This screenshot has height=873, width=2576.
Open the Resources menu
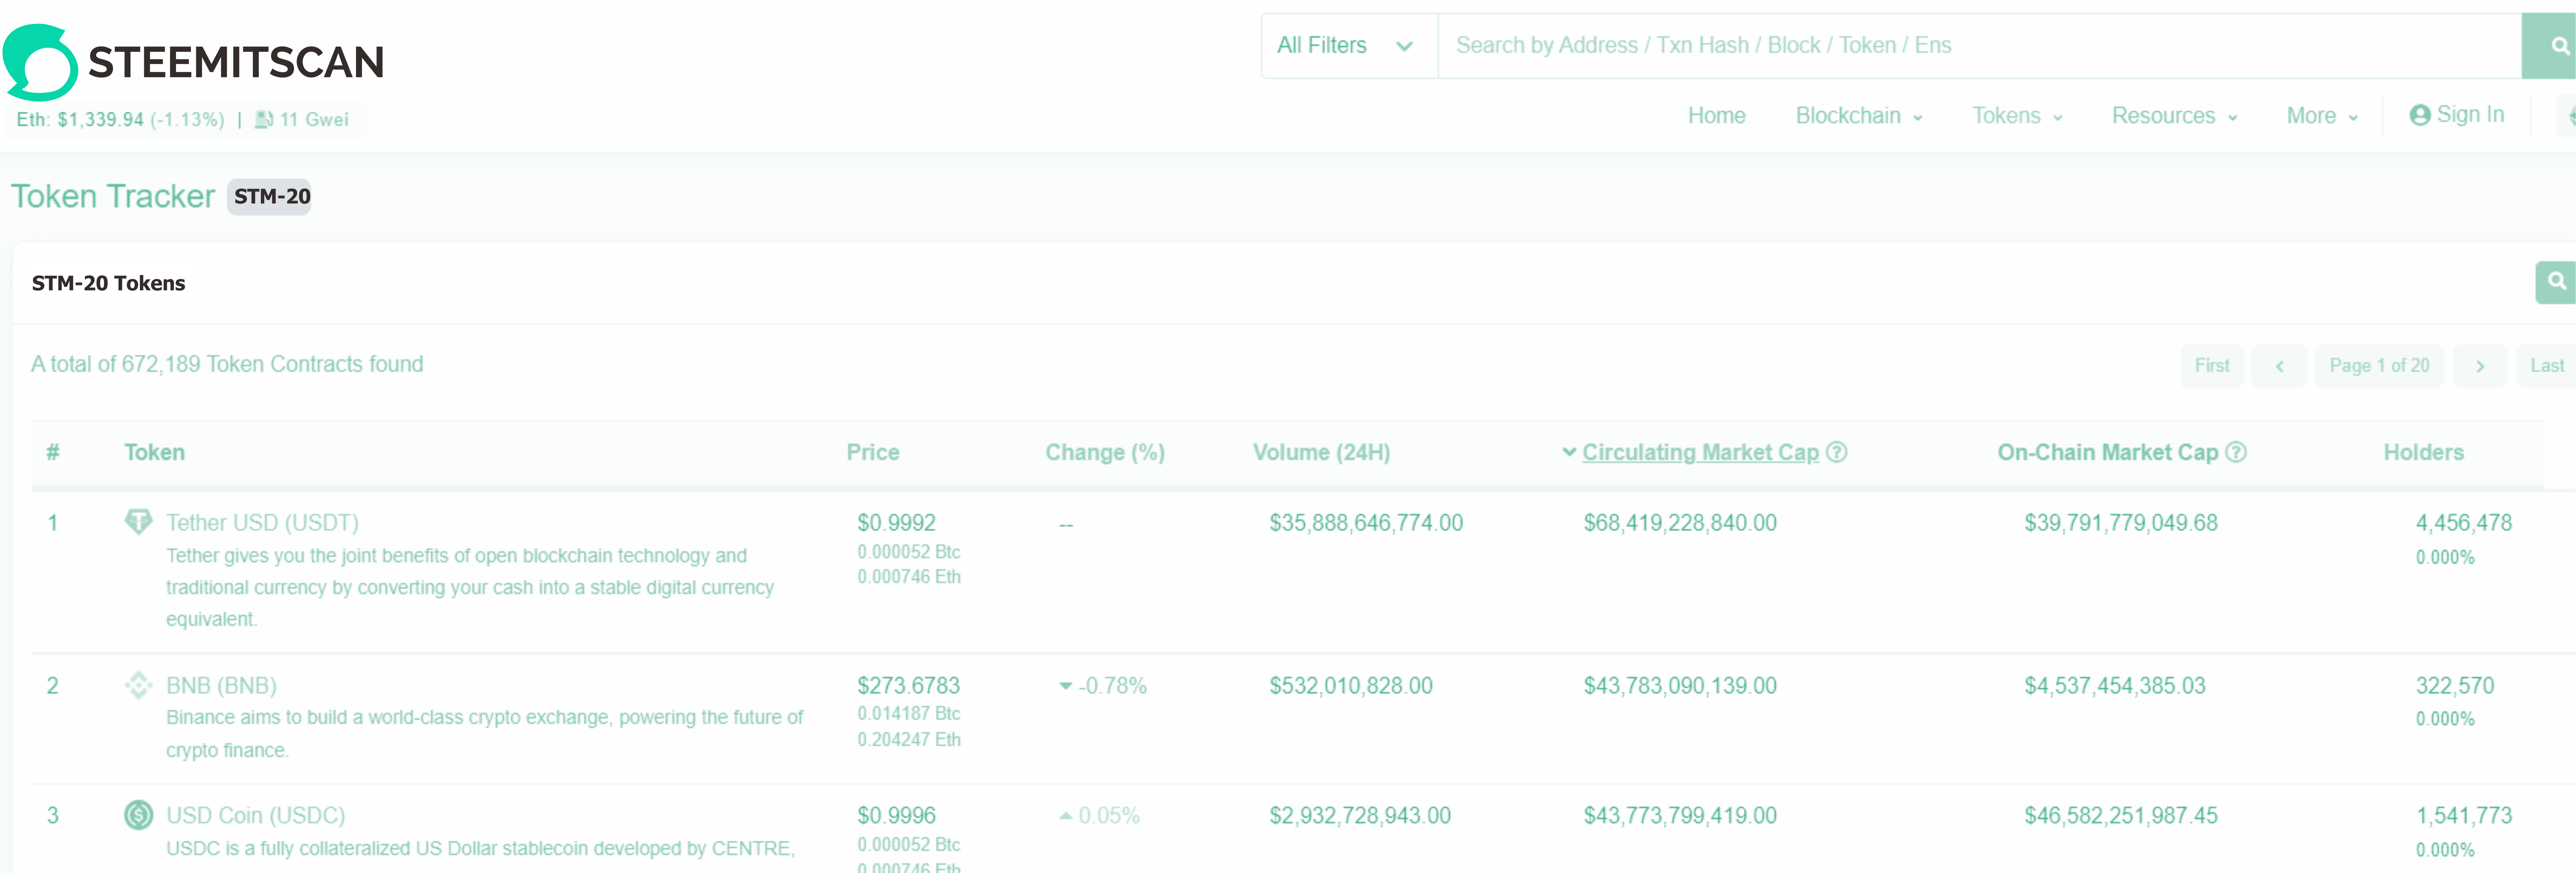[x=2173, y=116]
